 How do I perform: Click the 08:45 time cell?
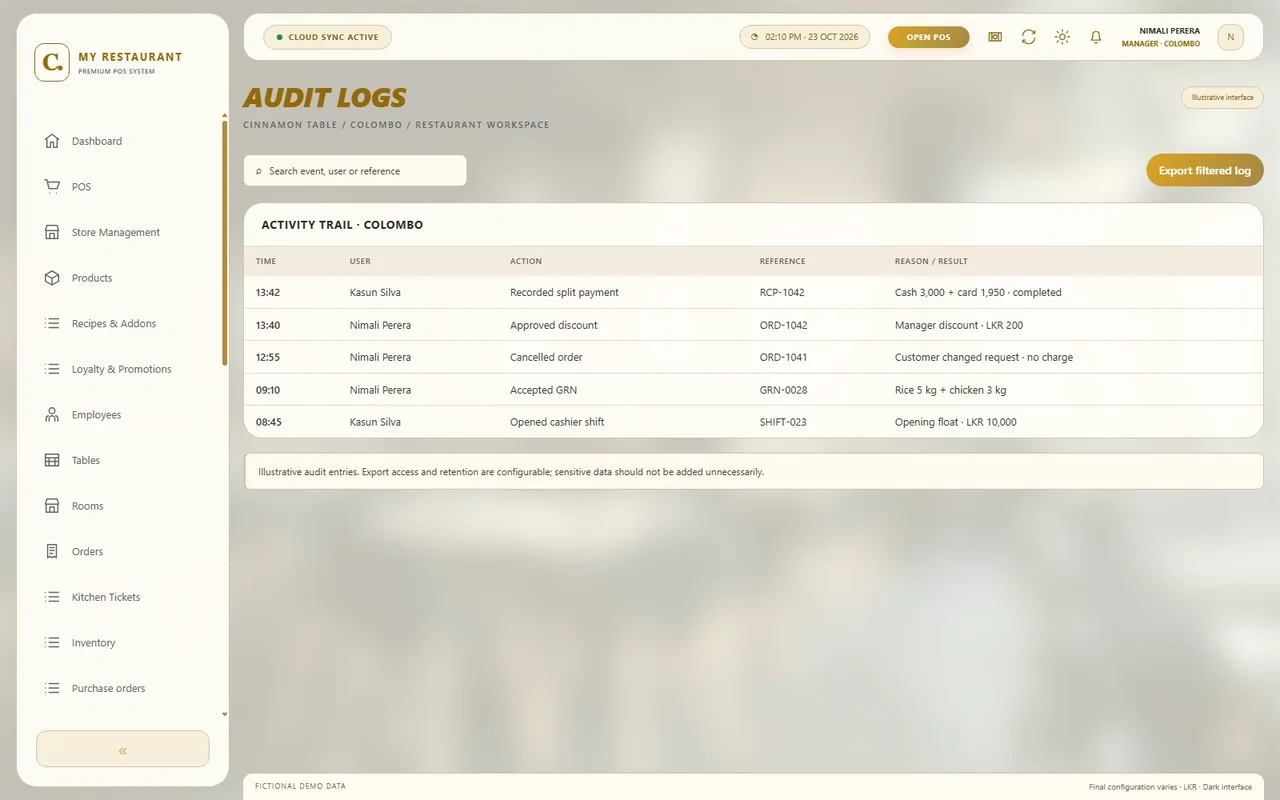click(268, 422)
